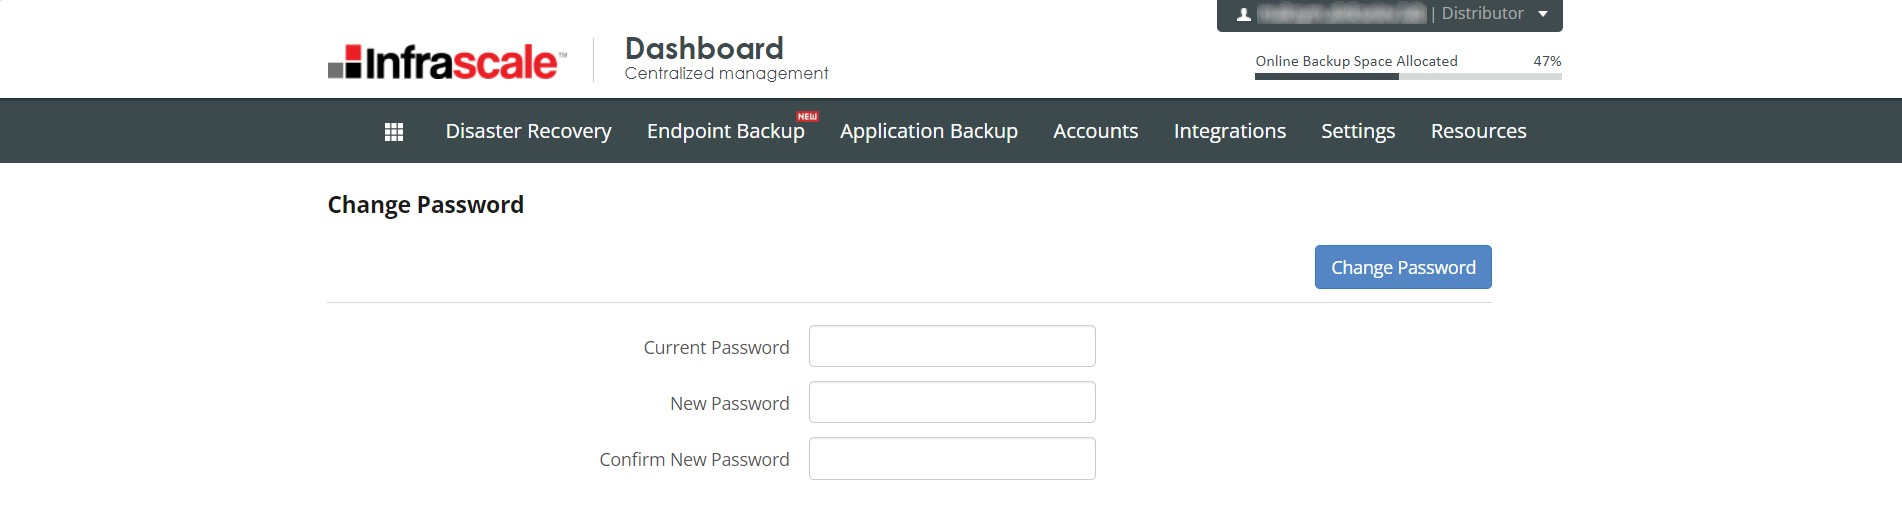Viewport: 1902px width, 529px height.
Task: Click the 47% allocation value
Action: [1547, 61]
